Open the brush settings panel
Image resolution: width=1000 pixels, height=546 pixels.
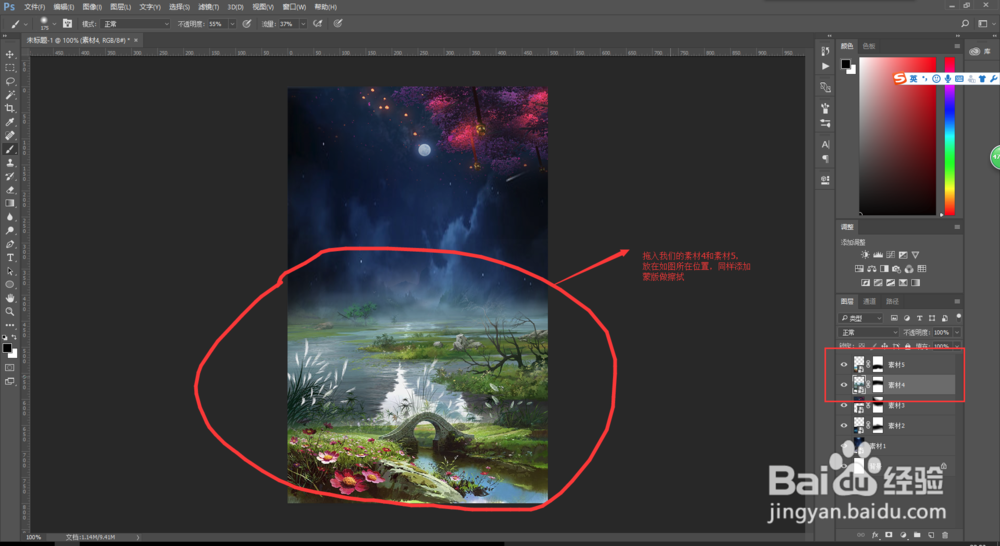67,24
